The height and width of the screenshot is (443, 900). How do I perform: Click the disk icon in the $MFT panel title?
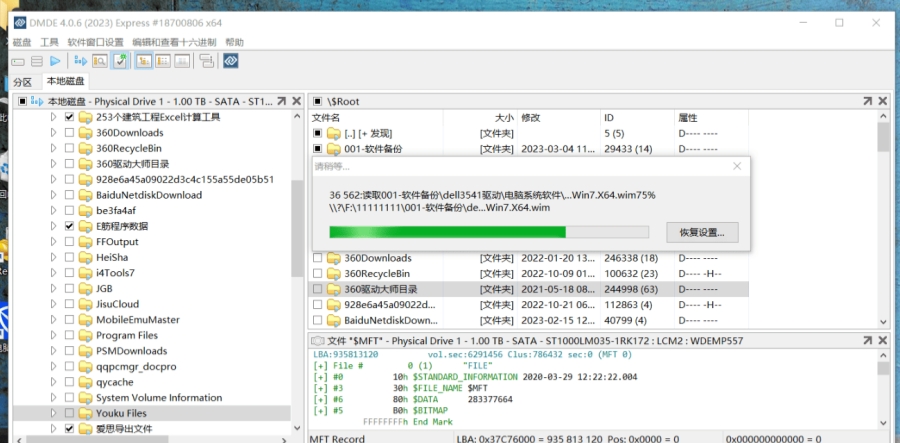click(318, 341)
